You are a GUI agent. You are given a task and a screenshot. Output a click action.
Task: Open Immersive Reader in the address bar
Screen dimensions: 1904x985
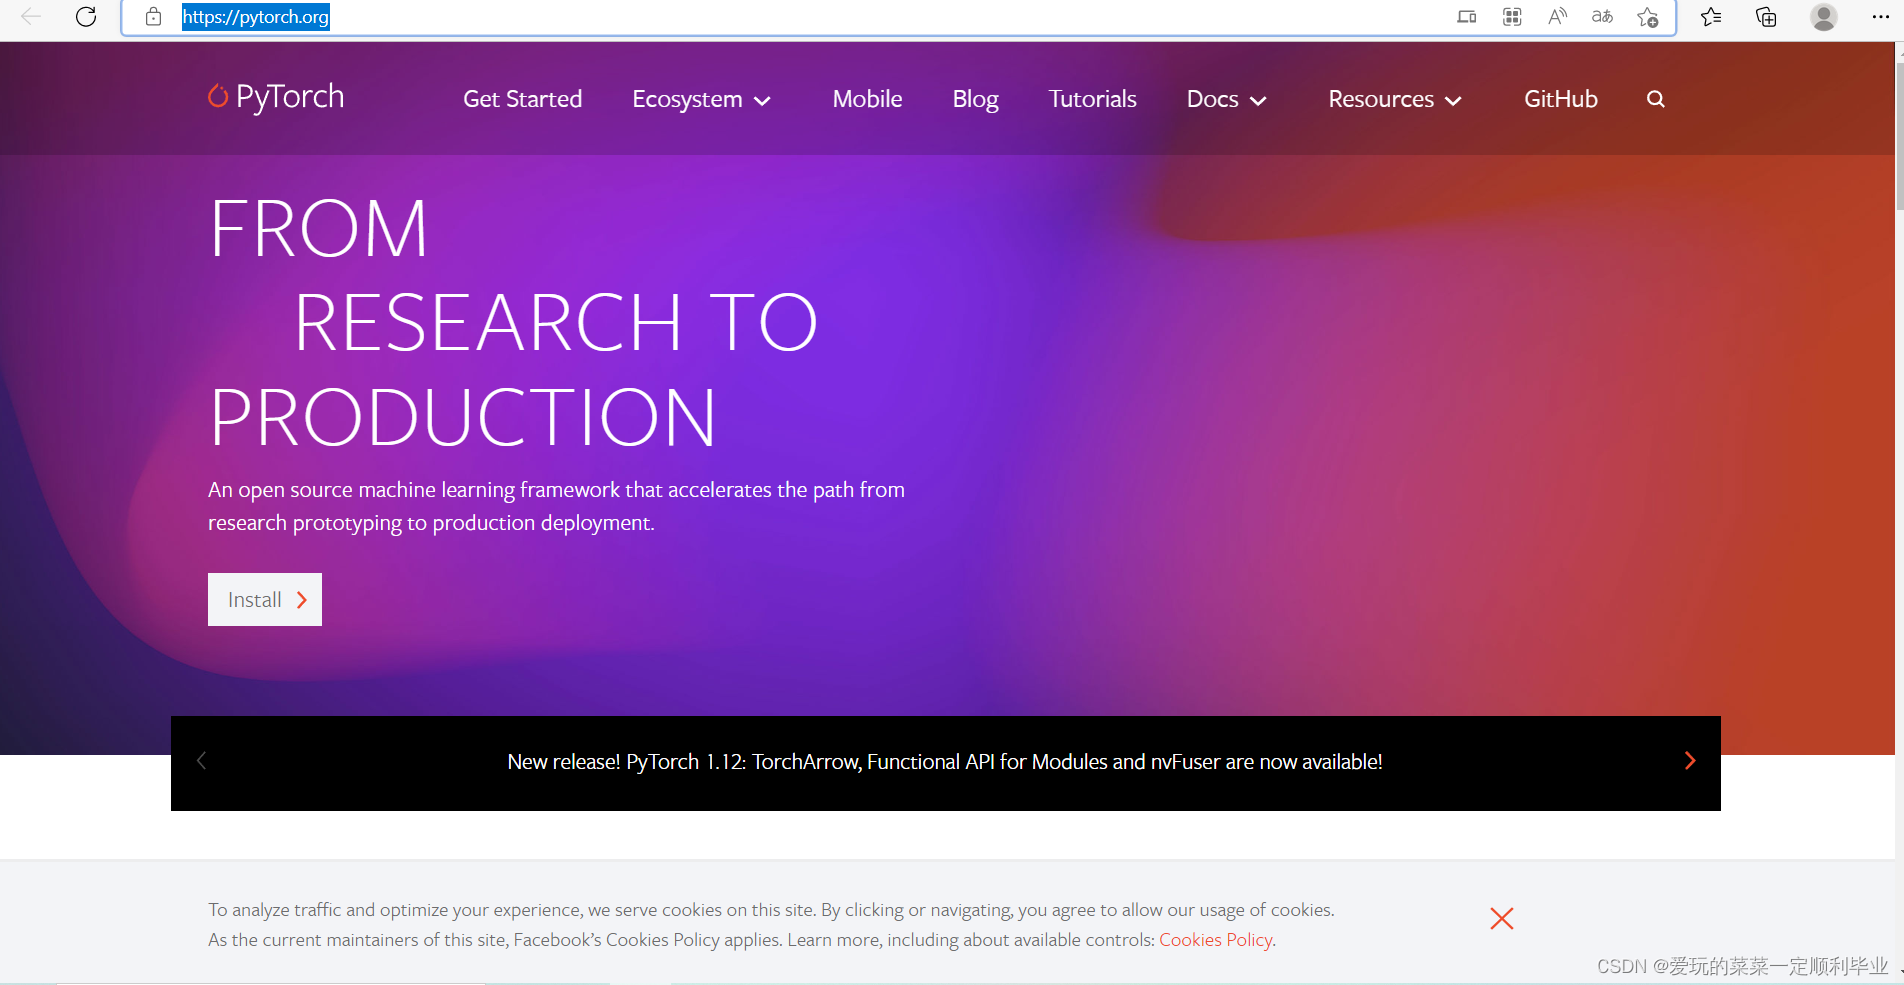1511,17
